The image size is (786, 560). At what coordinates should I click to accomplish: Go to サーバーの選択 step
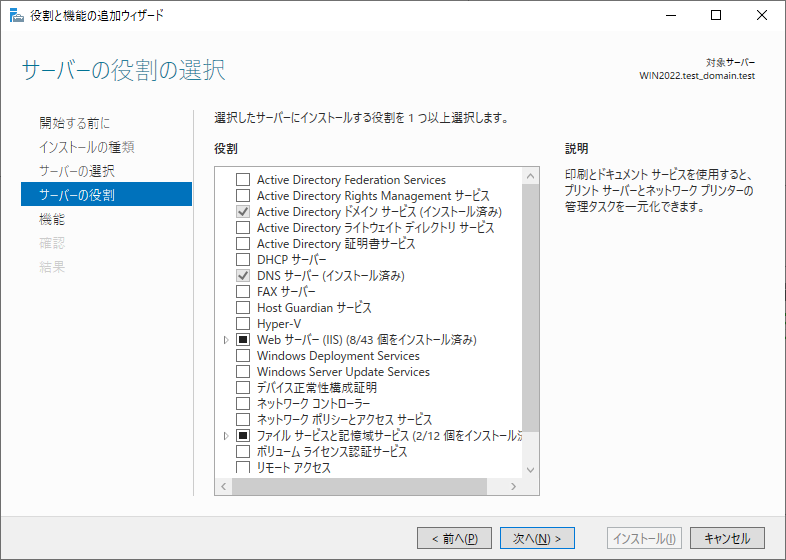77,171
